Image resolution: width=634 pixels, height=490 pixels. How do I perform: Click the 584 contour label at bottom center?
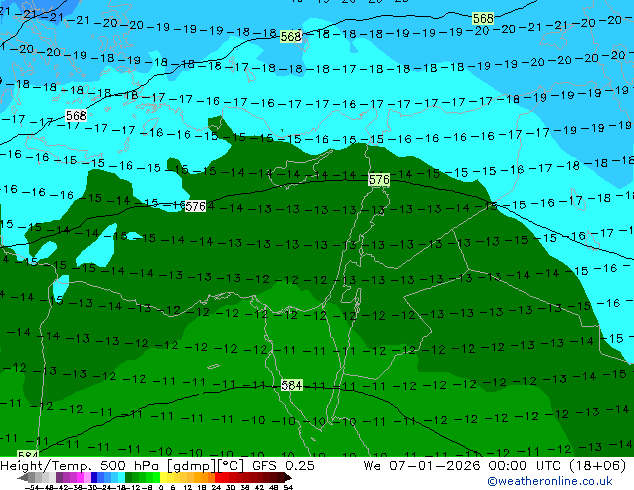[x=292, y=385]
